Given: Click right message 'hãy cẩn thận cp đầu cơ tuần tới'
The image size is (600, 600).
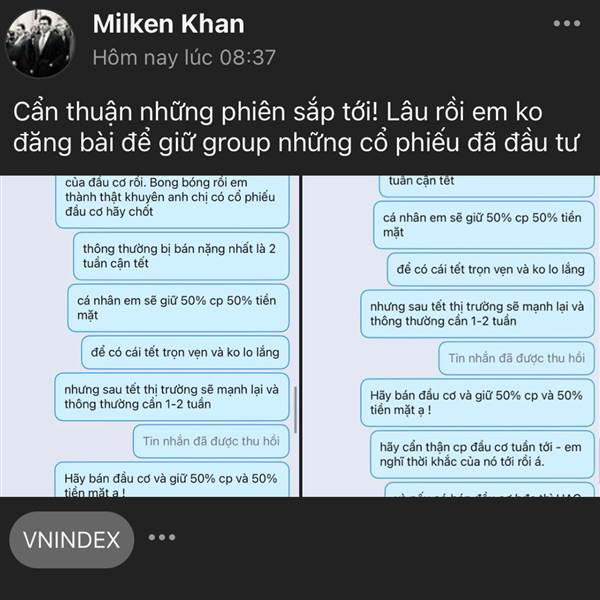Looking at the screenshot, I should [x=482, y=454].
